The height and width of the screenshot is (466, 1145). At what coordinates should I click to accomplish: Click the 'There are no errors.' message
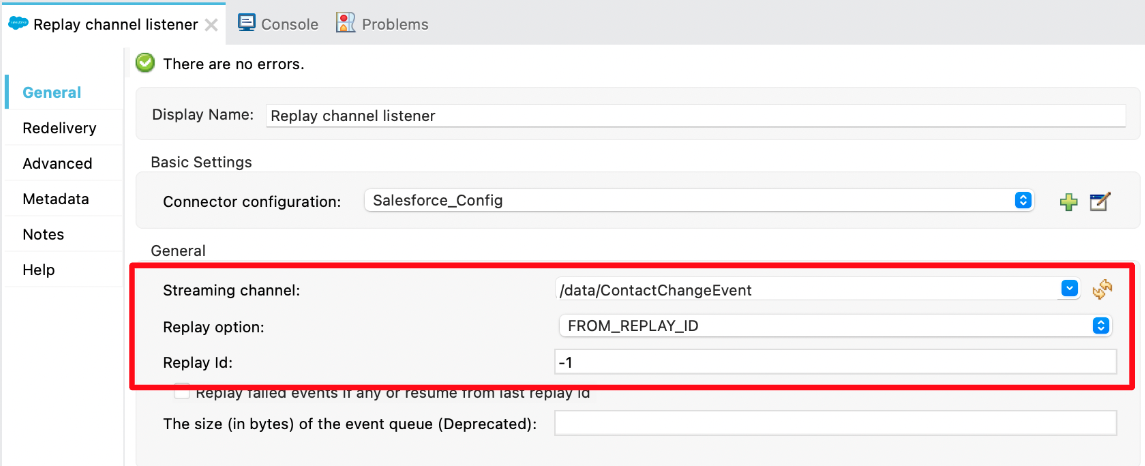pos(234,64)
